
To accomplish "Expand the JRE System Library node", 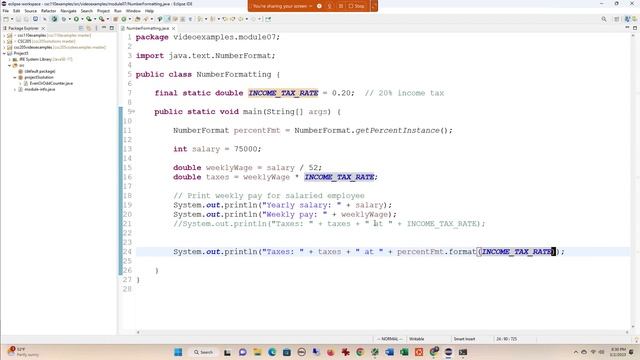I will click(10, 60).
